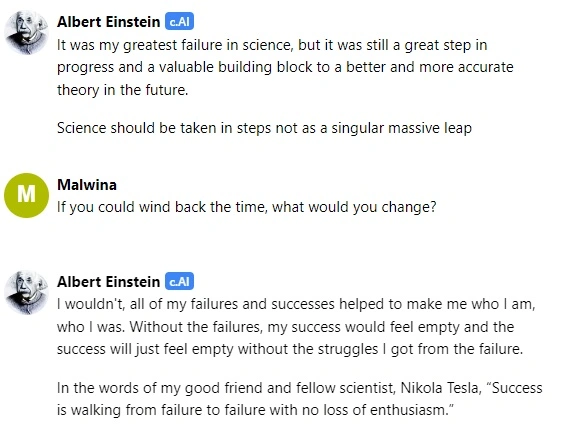
Task: Open the first Albert Einstein name label
Action: pos(108,22)
